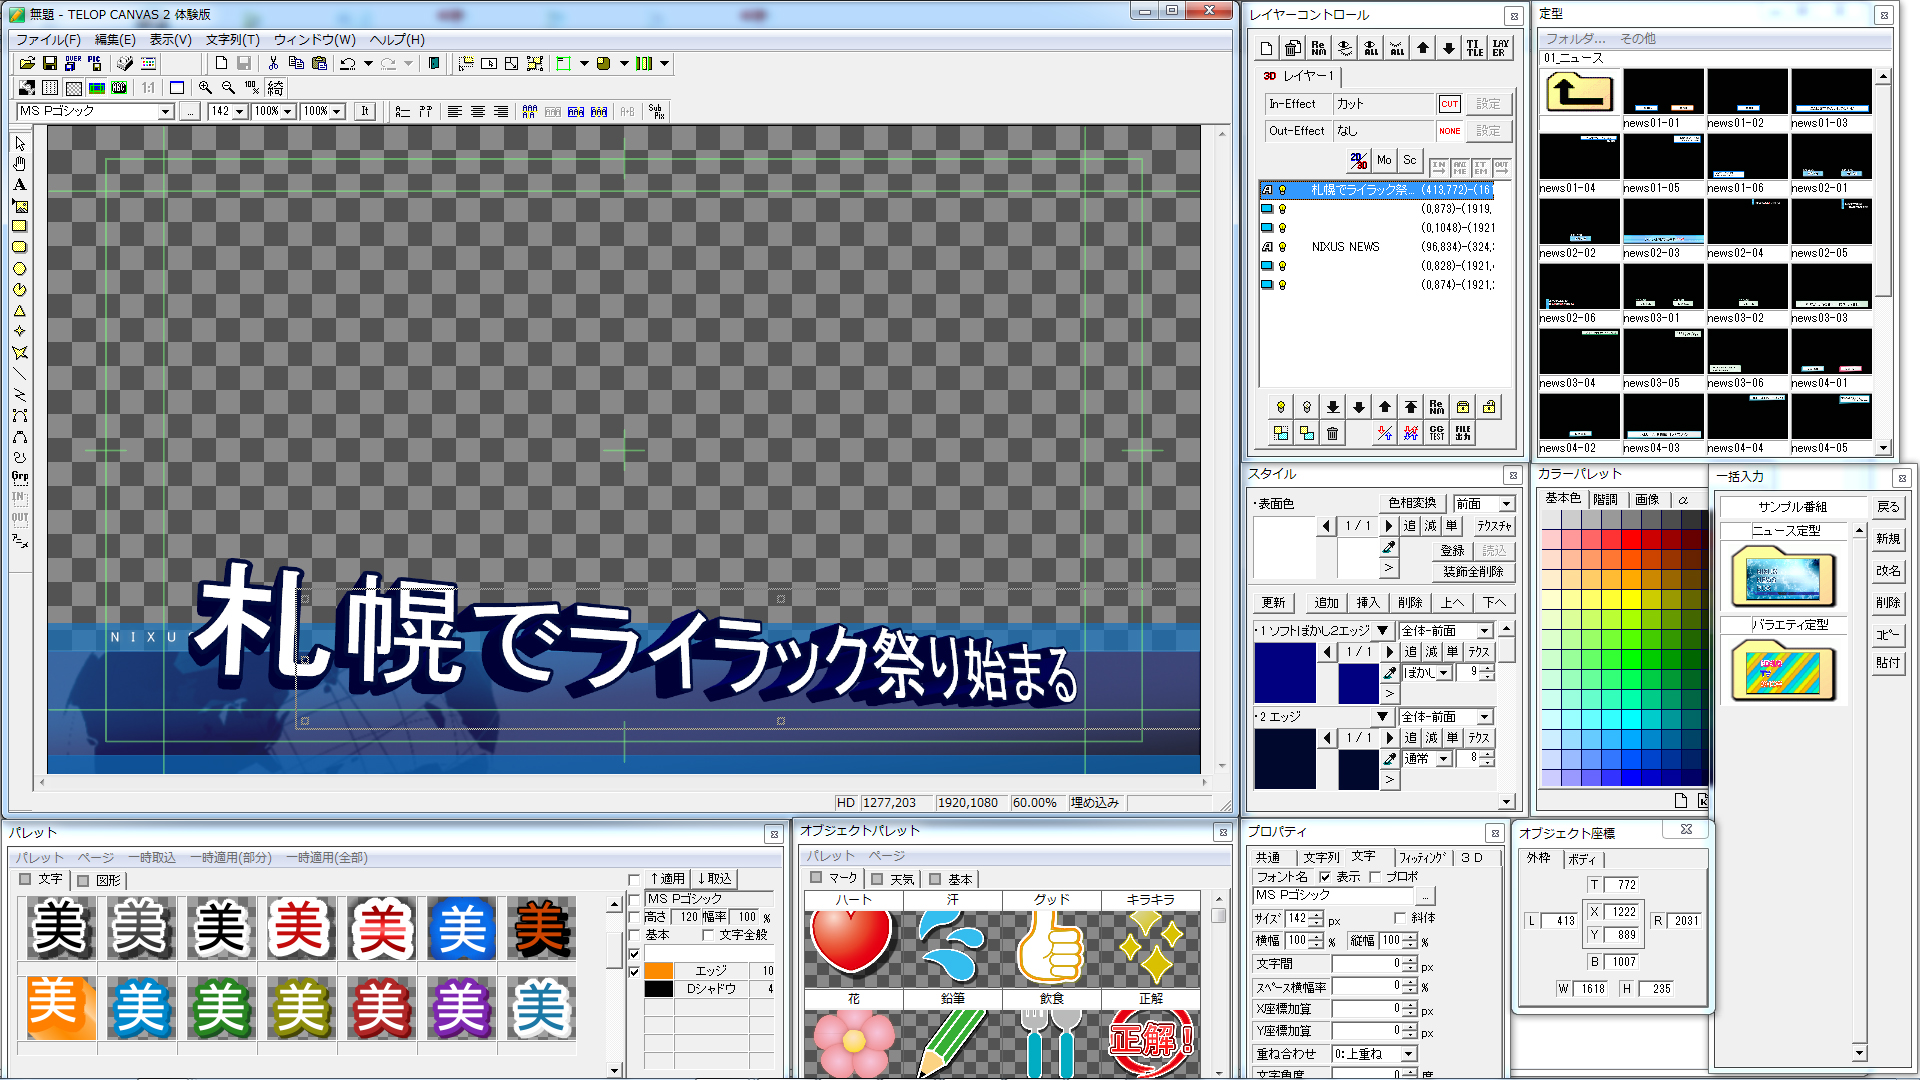Toggle the 表示 checkbox in Properties
The height and width of the screenshot is (1080, 1920).
(1325, 877)
